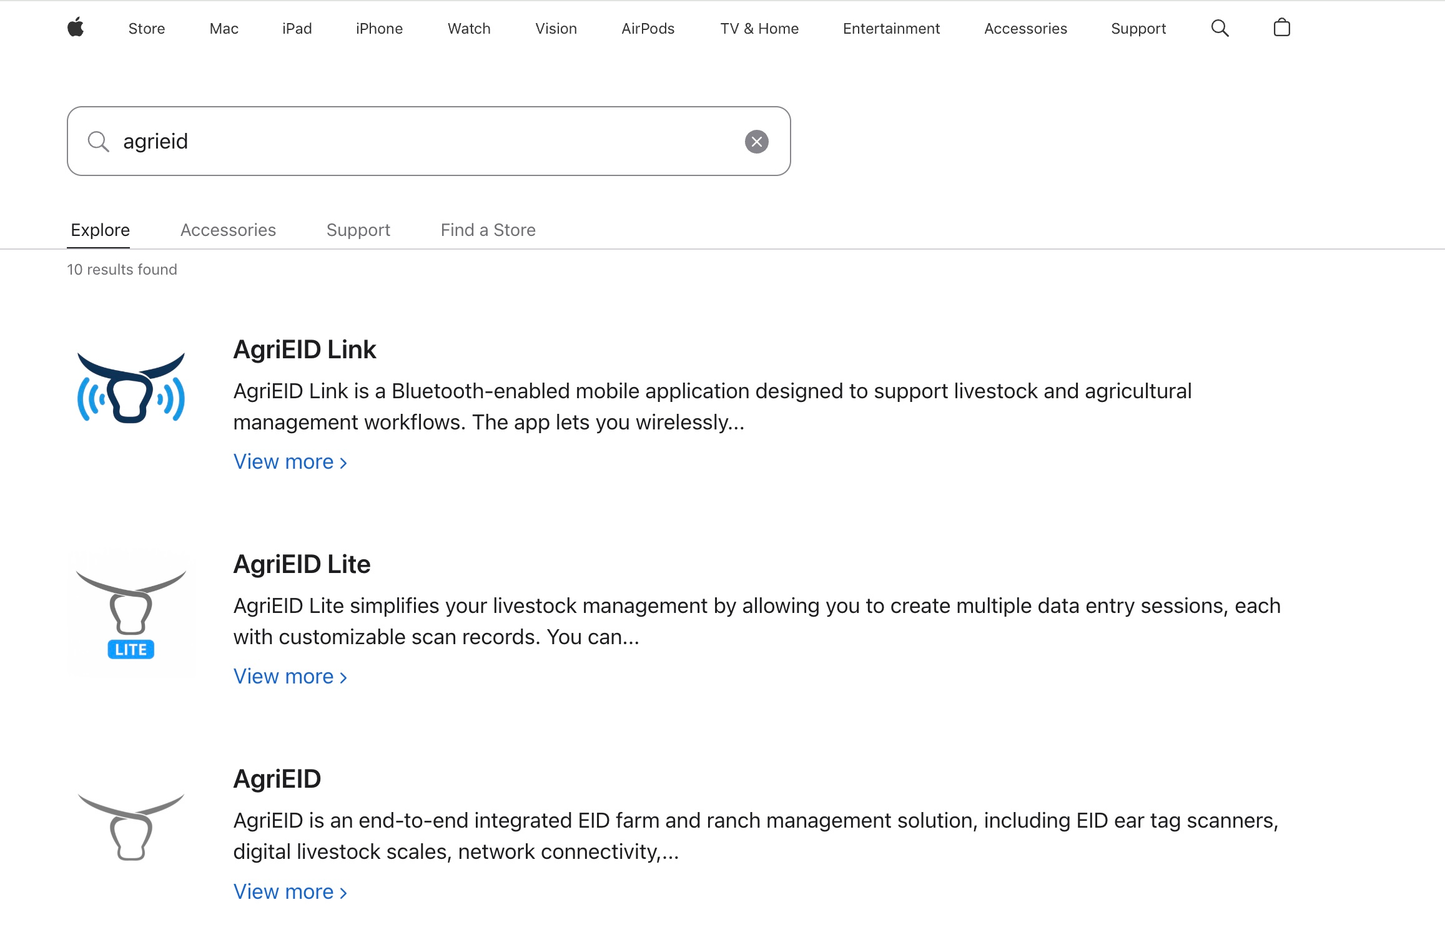Click the magnifier inside the search box
This screenshot has width=1445, height=950.
pos(98,141)
